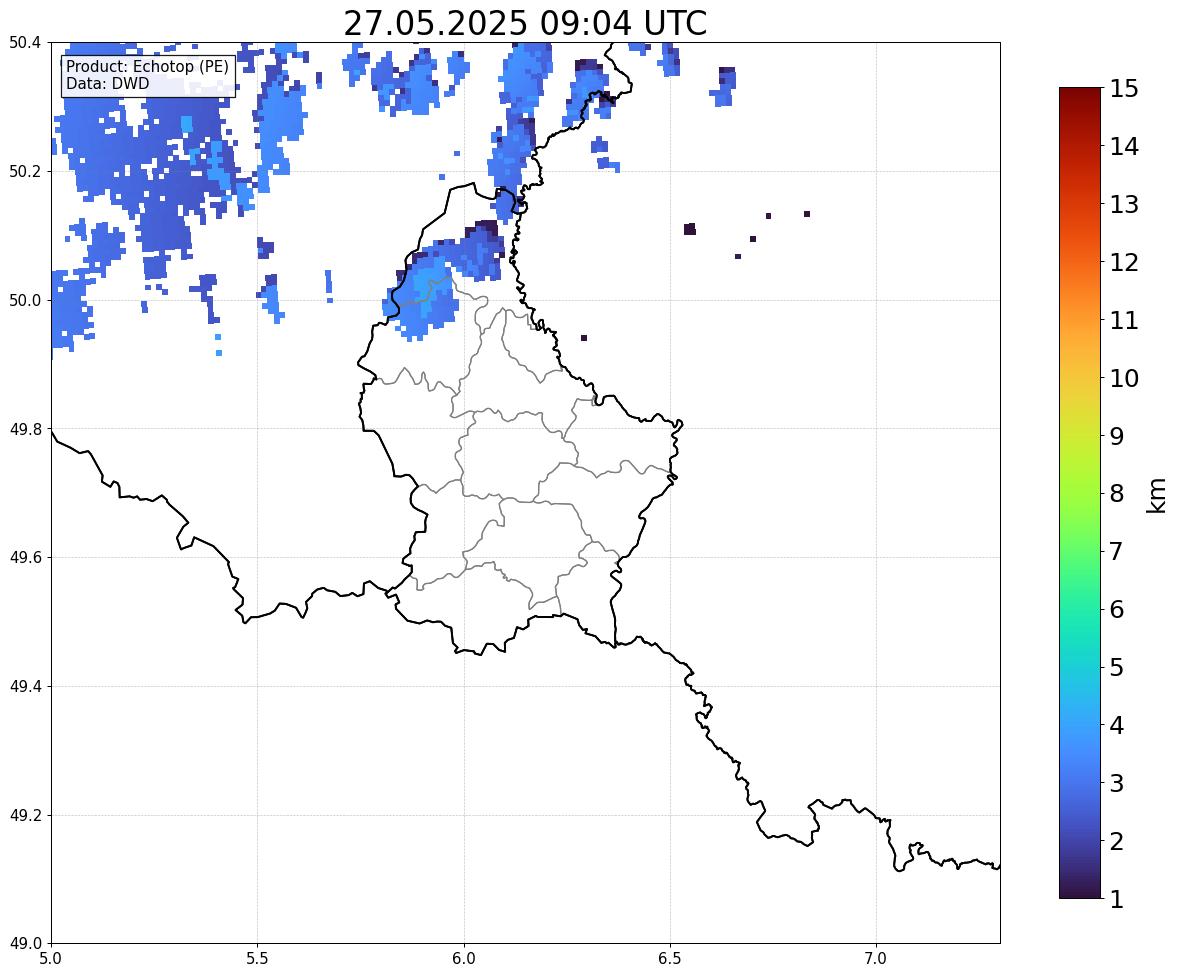1178x976 pixels.
Task: Click the colorbar unit label 'km'
Action: coord(1155,496)
